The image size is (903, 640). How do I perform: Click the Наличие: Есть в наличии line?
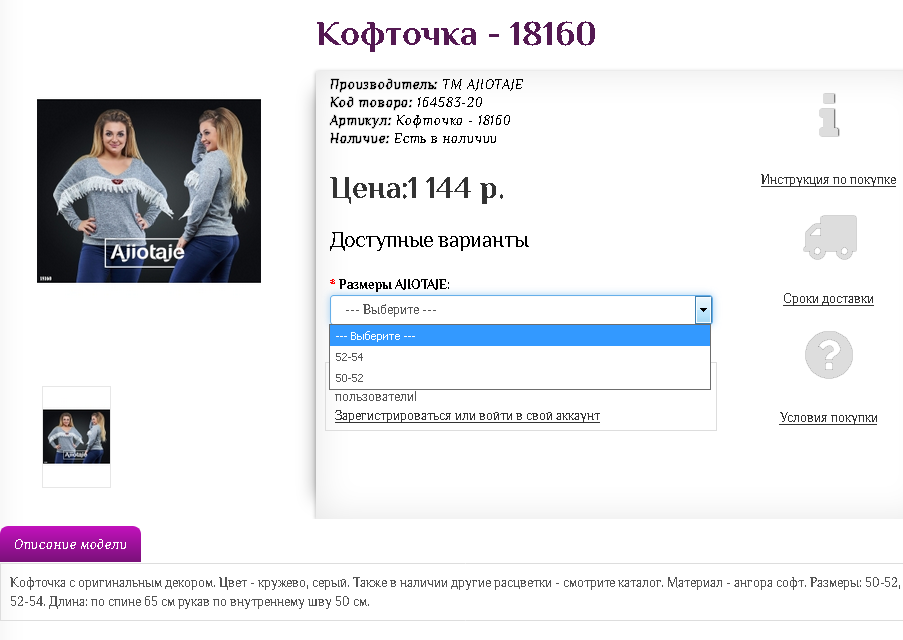click(x=413, y=138)
